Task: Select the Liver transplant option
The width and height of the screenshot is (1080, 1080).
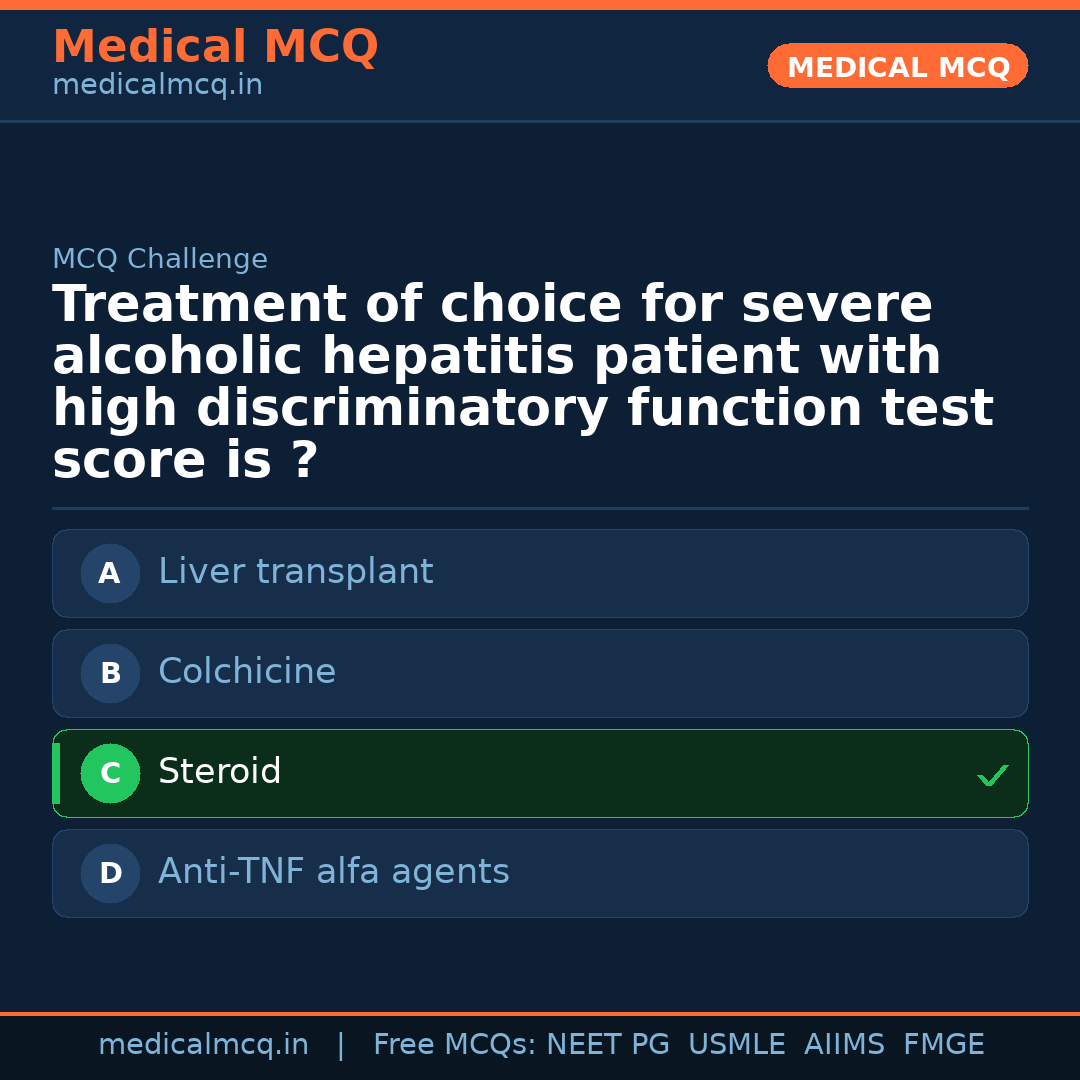Action: pyautogui.click(x=540, y=573)
